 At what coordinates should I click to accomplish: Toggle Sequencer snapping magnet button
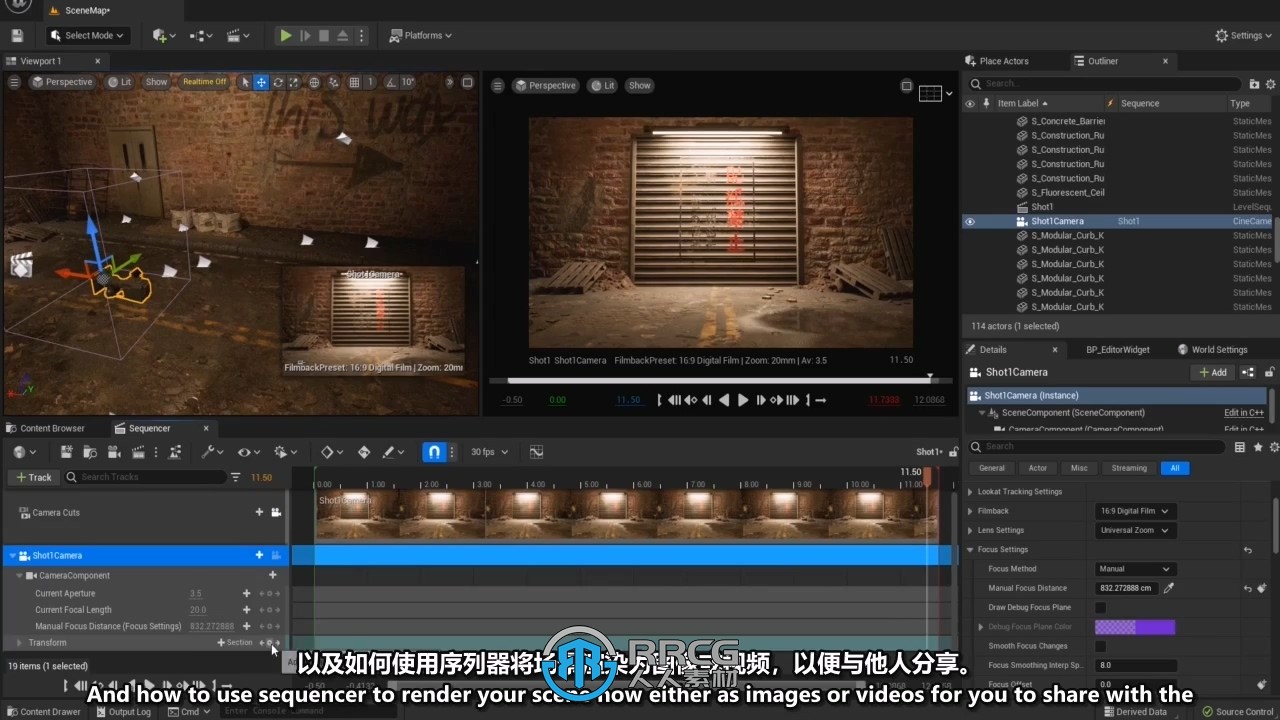pos(434,452)
